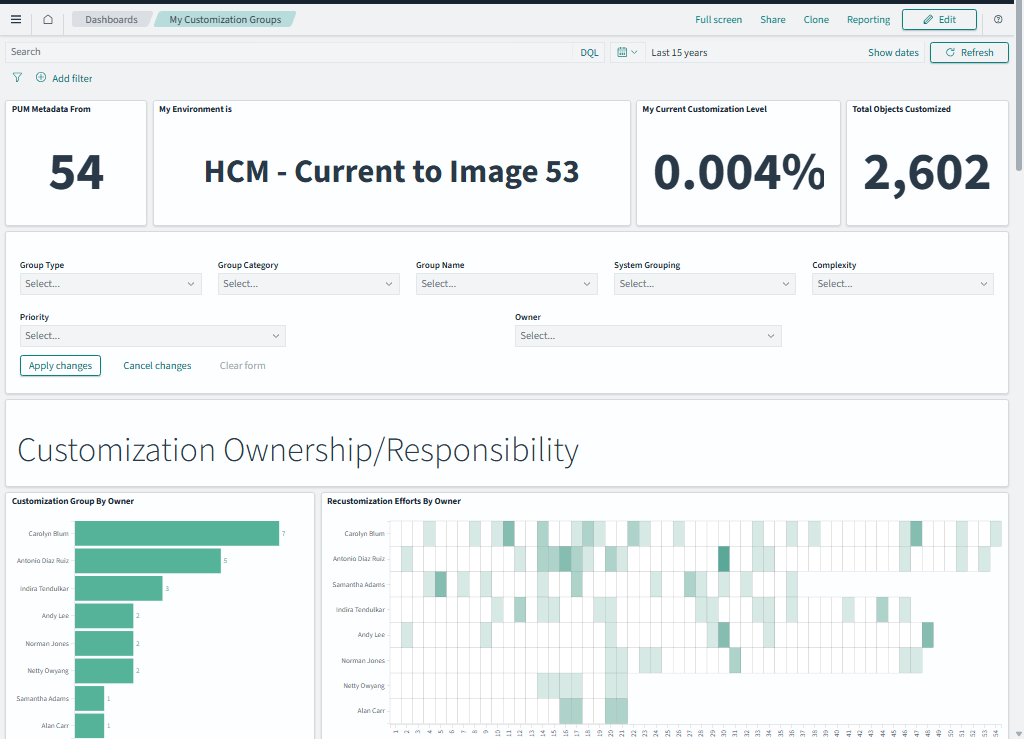Click the Samantha Adams bar

pos(89,699)
